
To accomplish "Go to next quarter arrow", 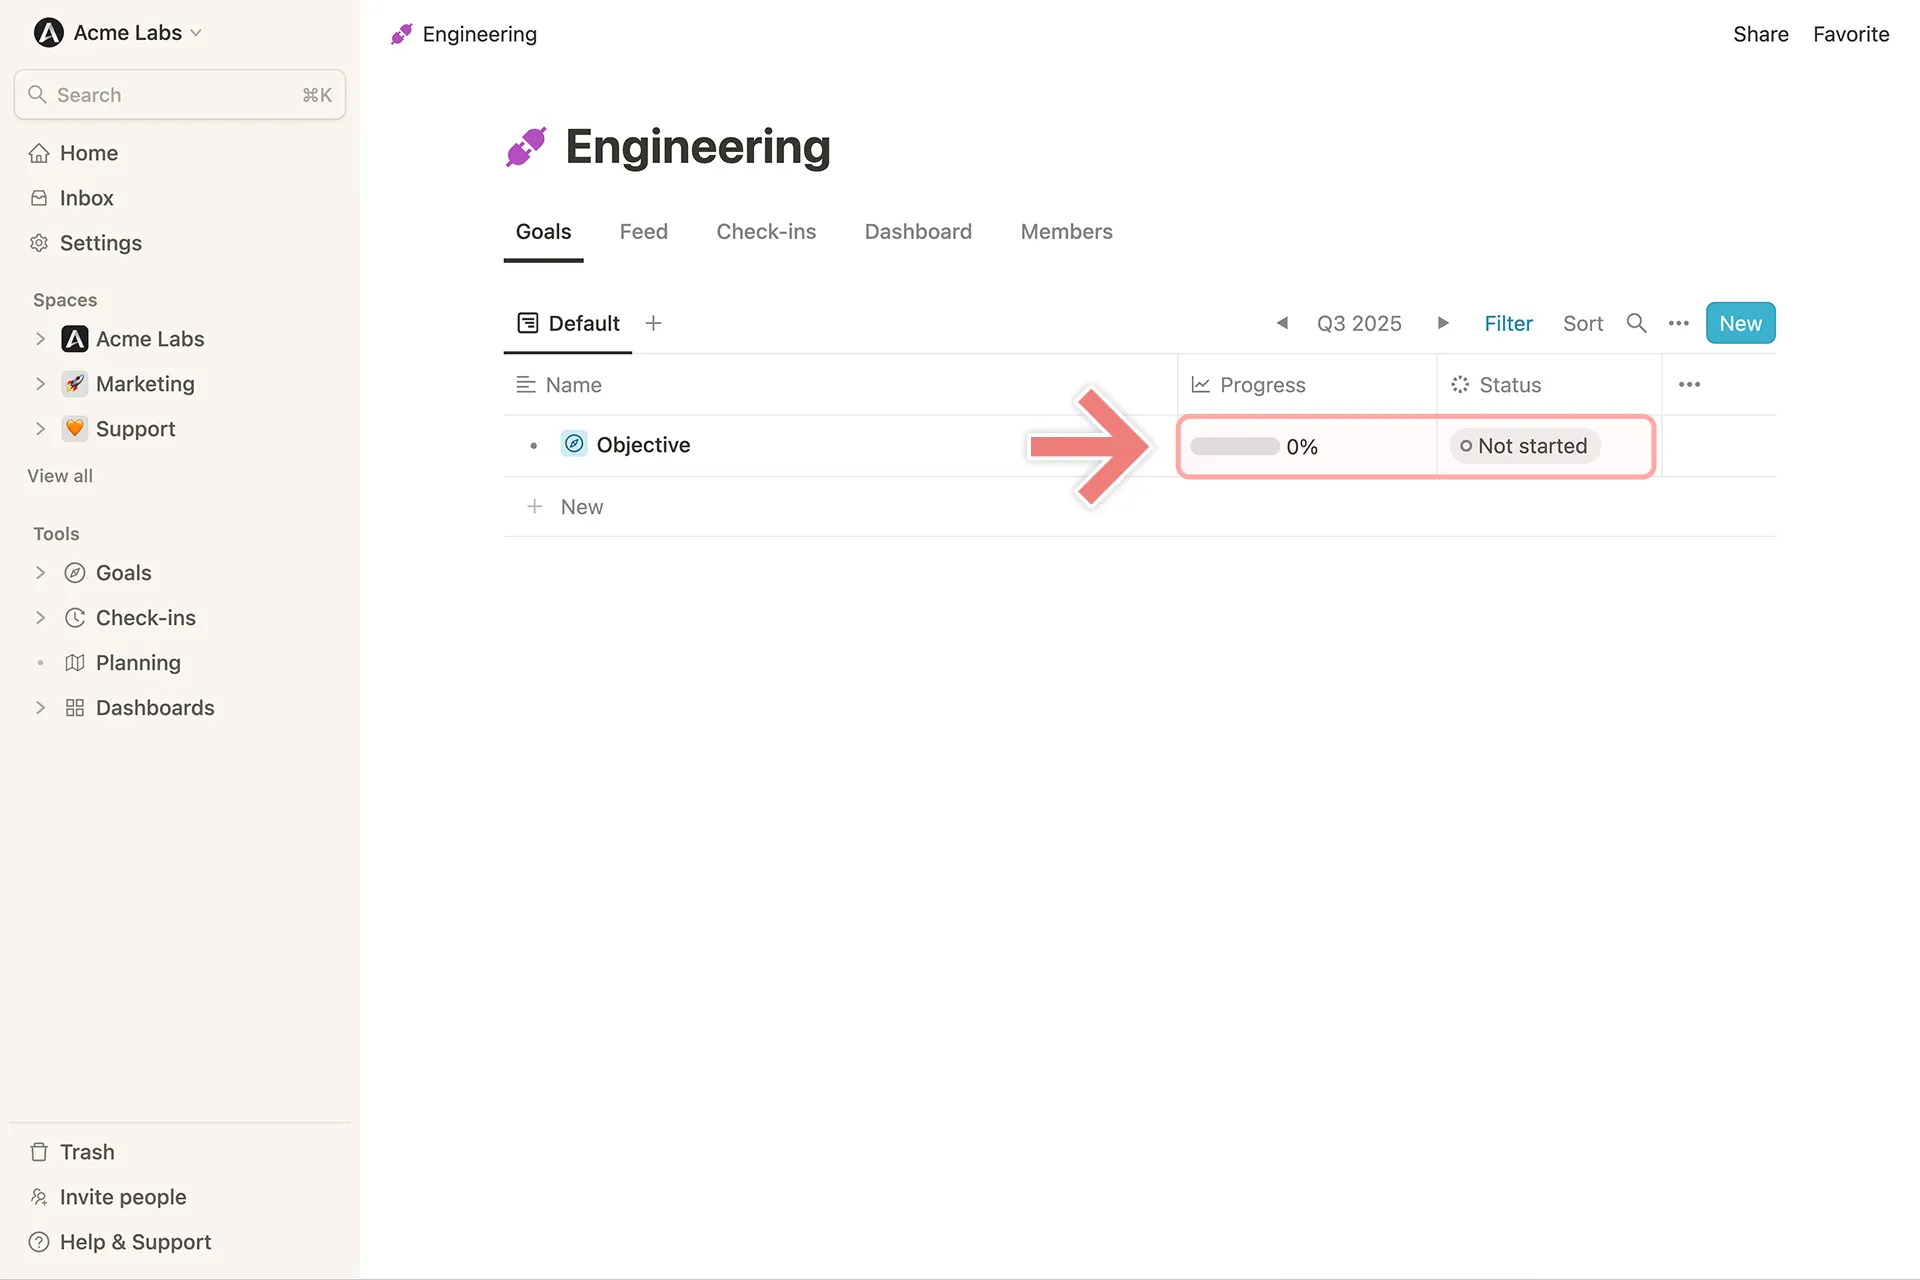I will 1443,323.
